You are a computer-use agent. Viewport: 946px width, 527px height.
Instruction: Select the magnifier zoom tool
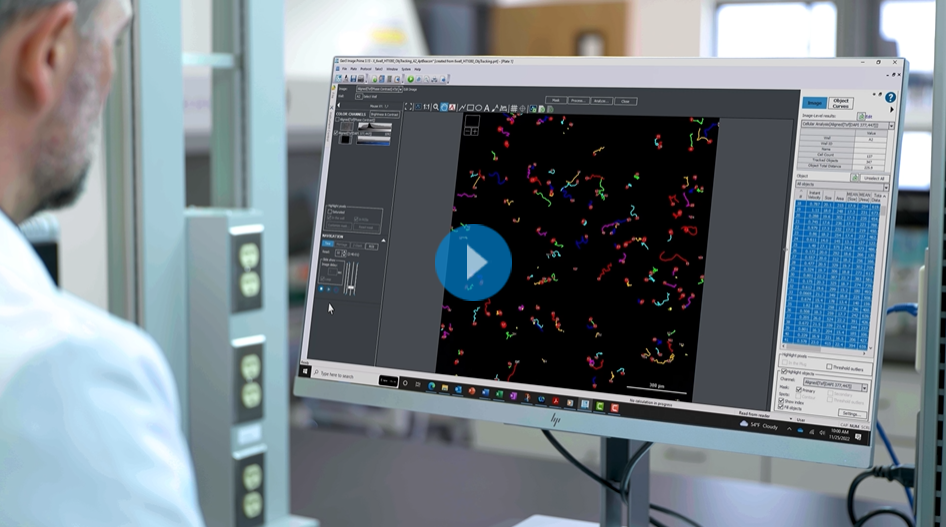point(436,107)
